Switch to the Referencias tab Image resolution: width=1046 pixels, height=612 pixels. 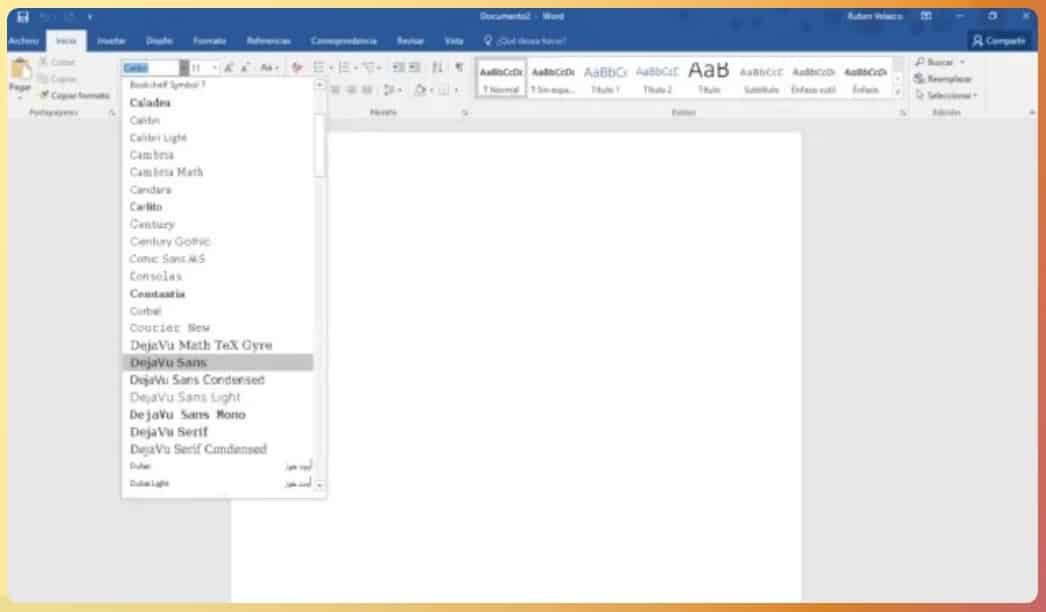268,41
